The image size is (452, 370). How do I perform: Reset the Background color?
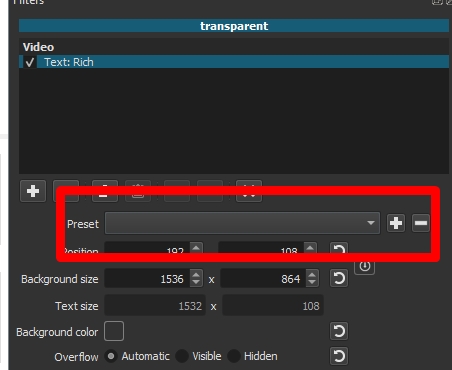[339, 331]
